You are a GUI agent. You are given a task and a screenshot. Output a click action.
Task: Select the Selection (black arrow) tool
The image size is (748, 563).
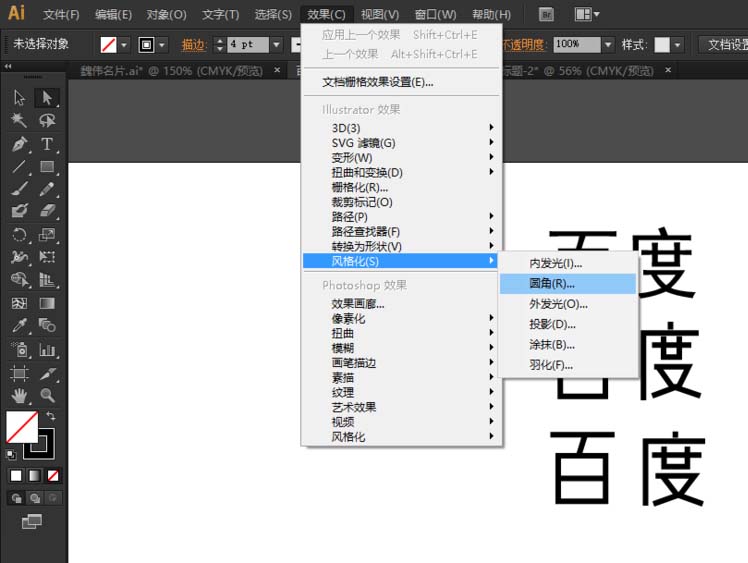(20, 97)
